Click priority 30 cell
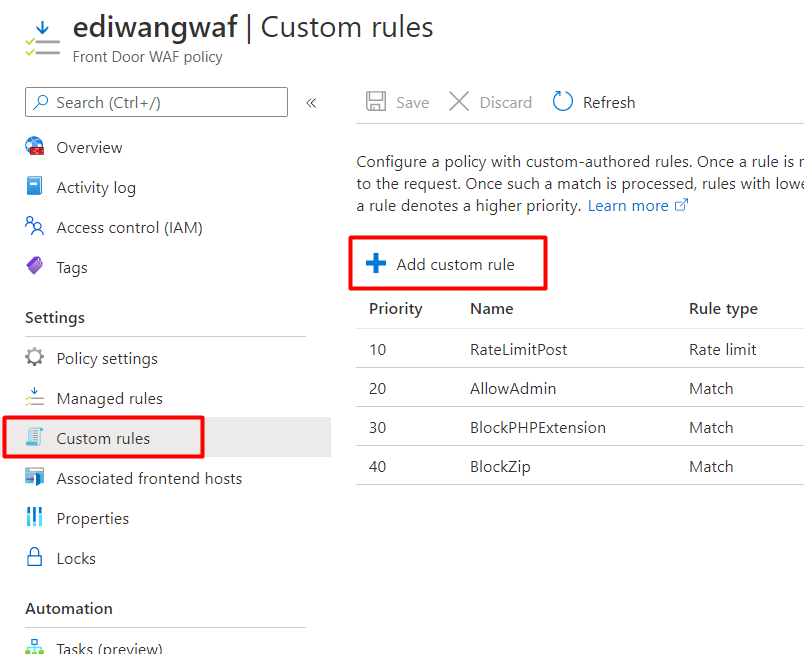 point(377,427)
